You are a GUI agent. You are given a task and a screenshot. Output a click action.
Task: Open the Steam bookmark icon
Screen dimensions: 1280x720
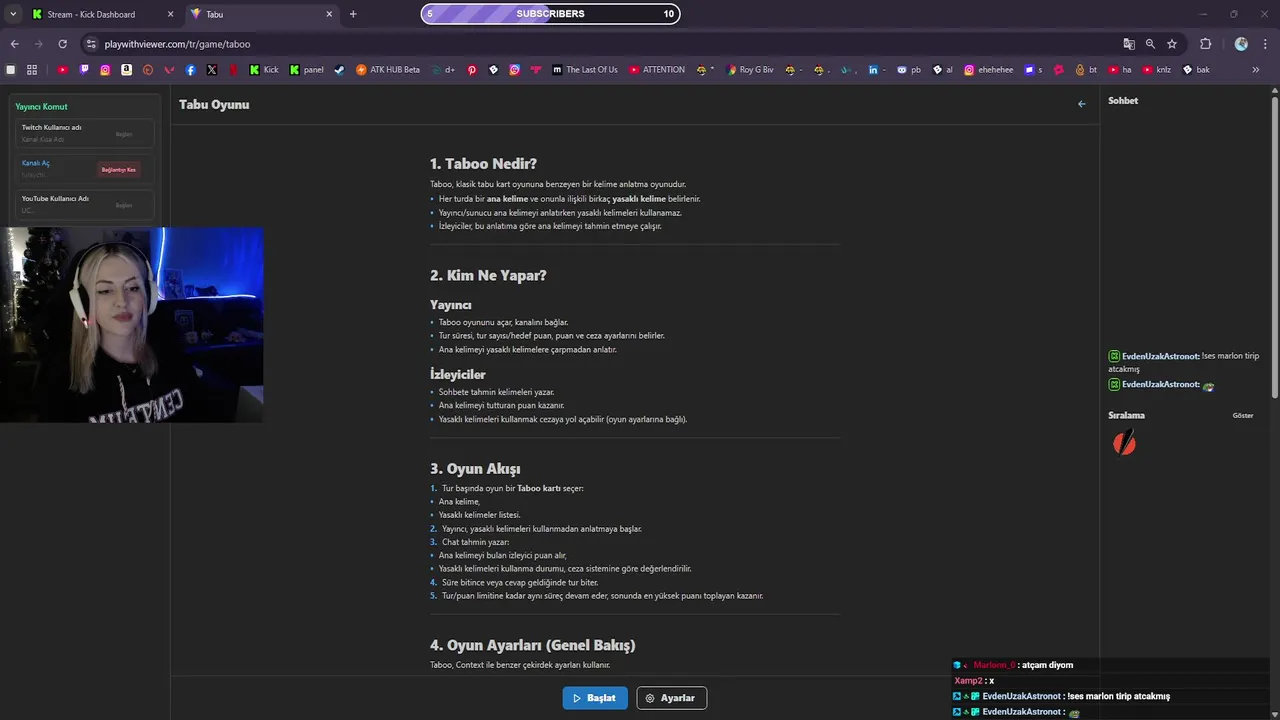point(339,70)
